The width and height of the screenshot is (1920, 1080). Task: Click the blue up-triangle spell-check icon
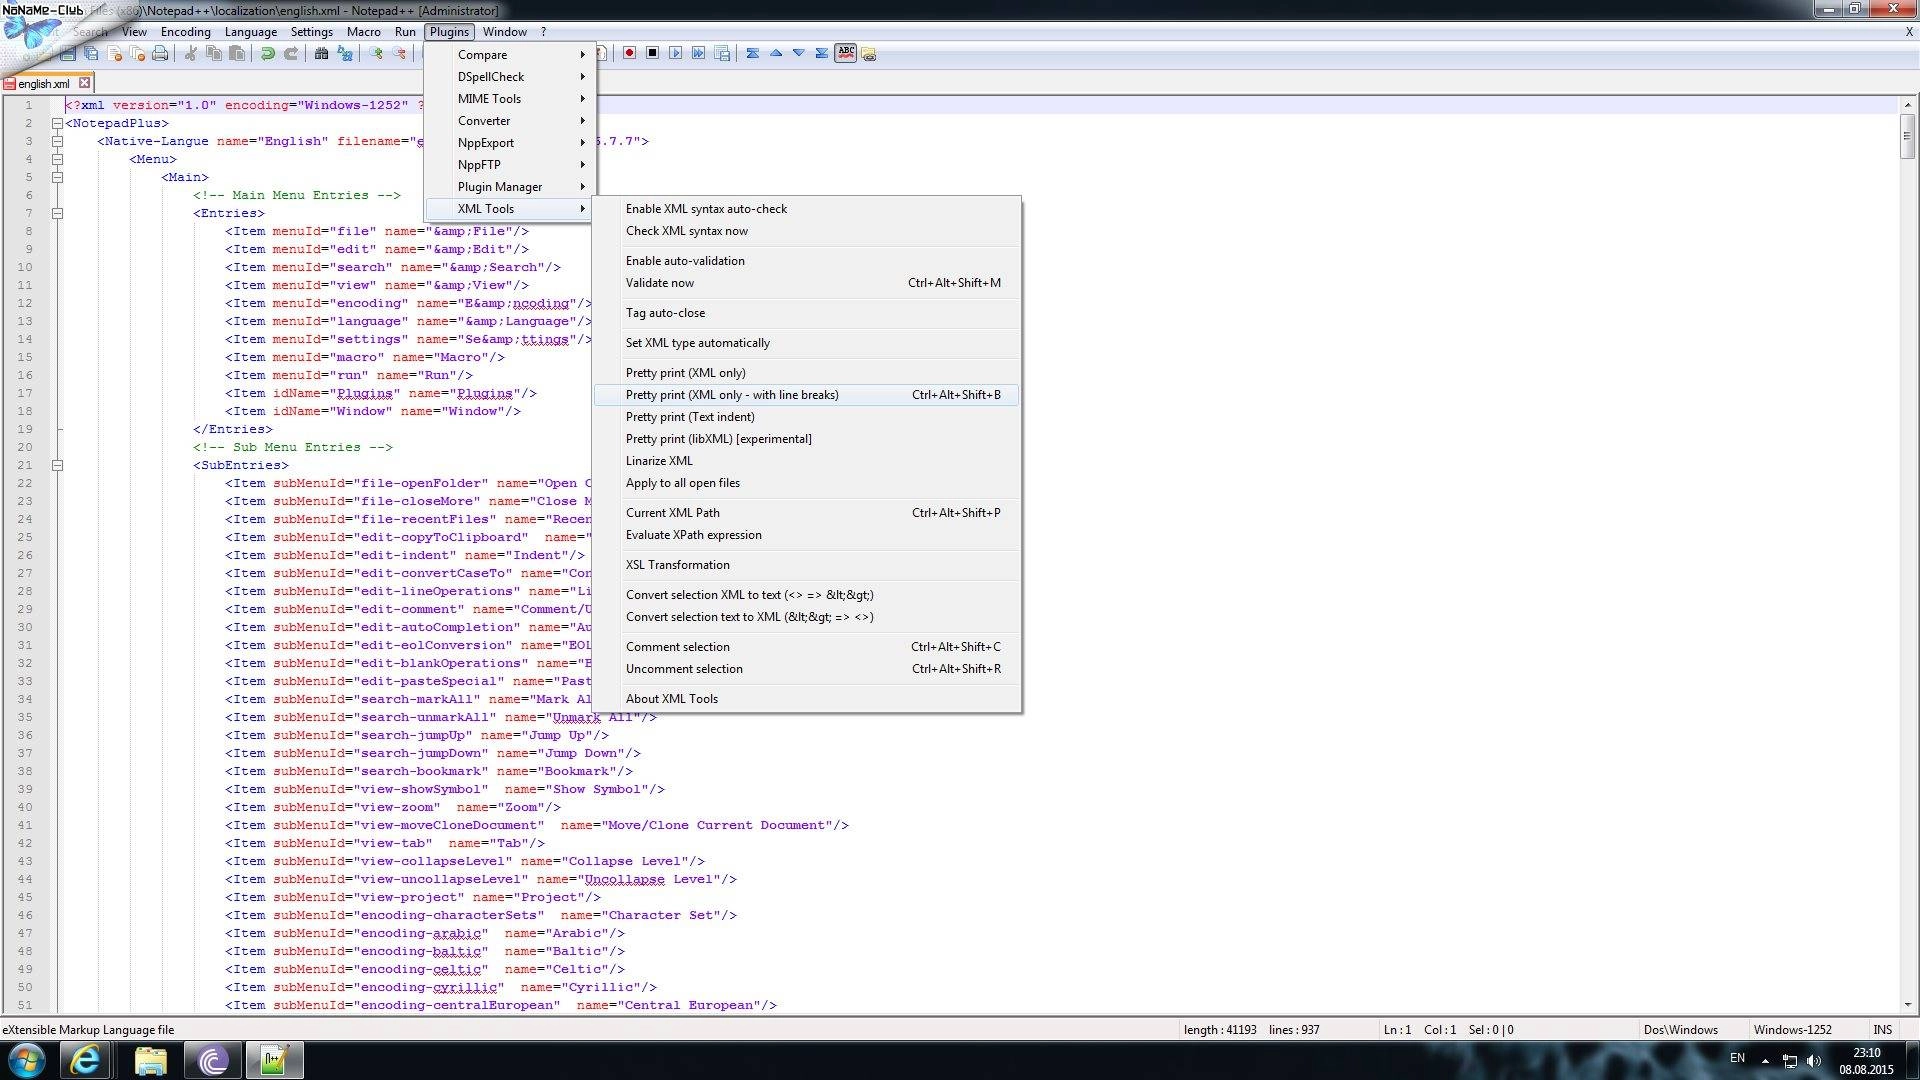tap(776, 53)
